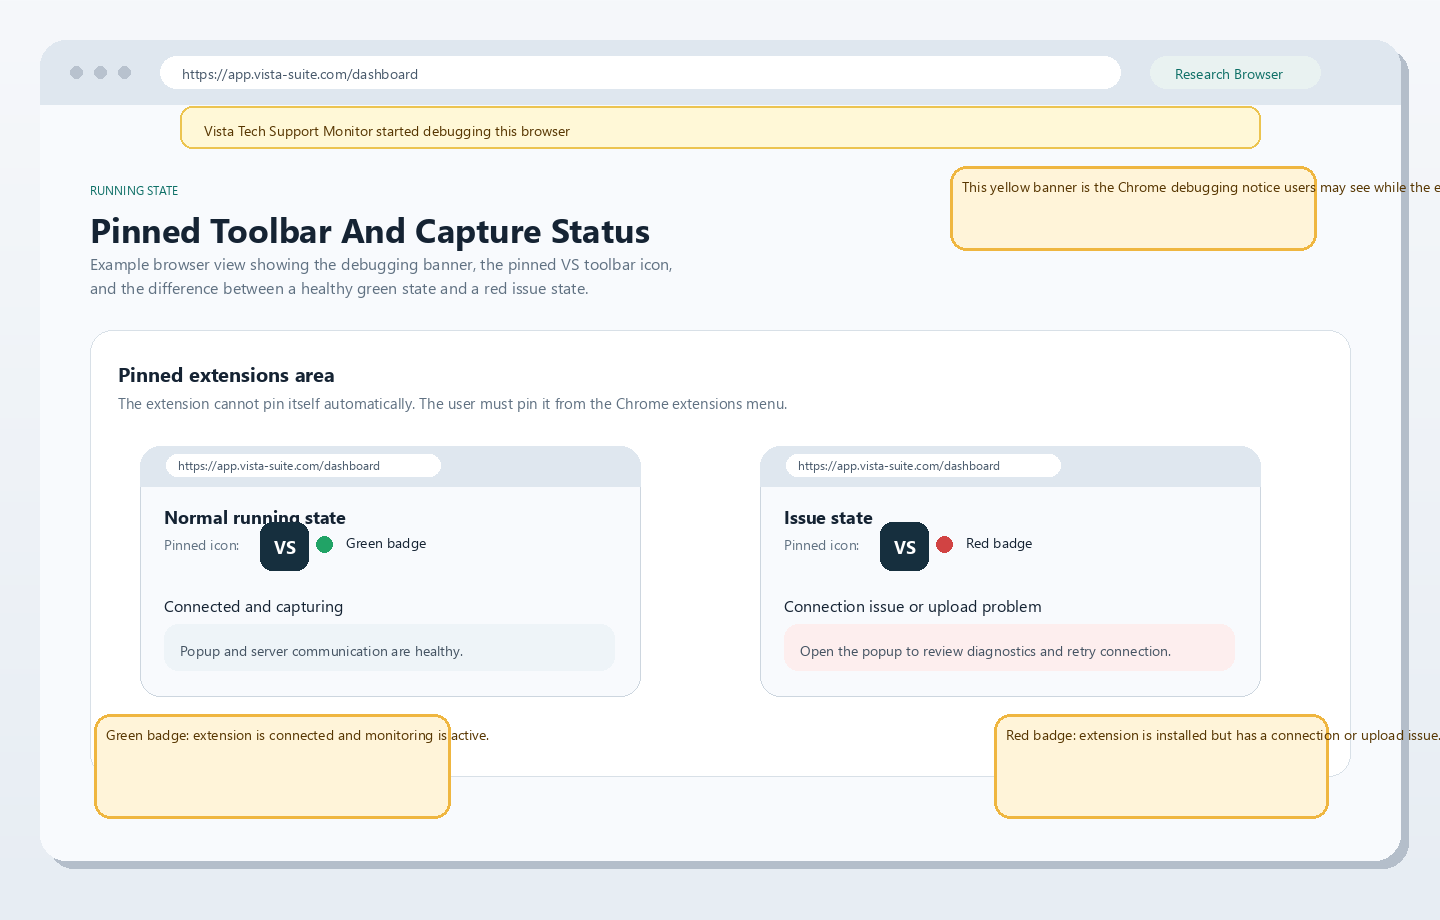Click the "Popup and server communication are healthy." message
The width and height of the screenshot is (1440, 920).
click(x=389, y=648)
